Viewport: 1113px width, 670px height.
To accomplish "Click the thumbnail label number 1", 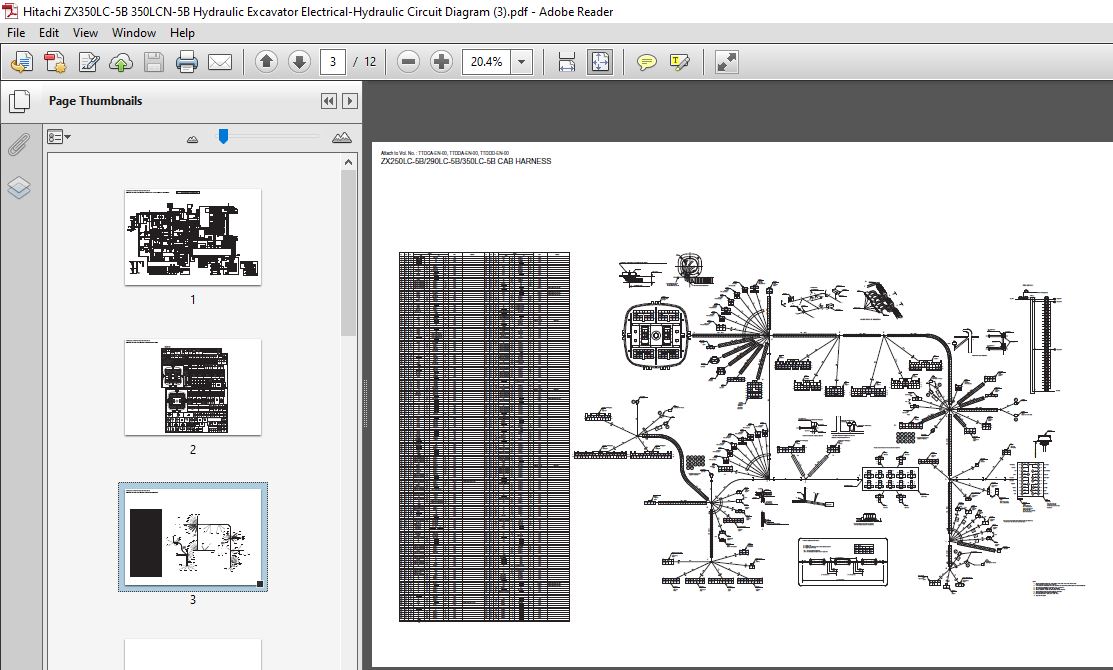I will tap(192, 300).
